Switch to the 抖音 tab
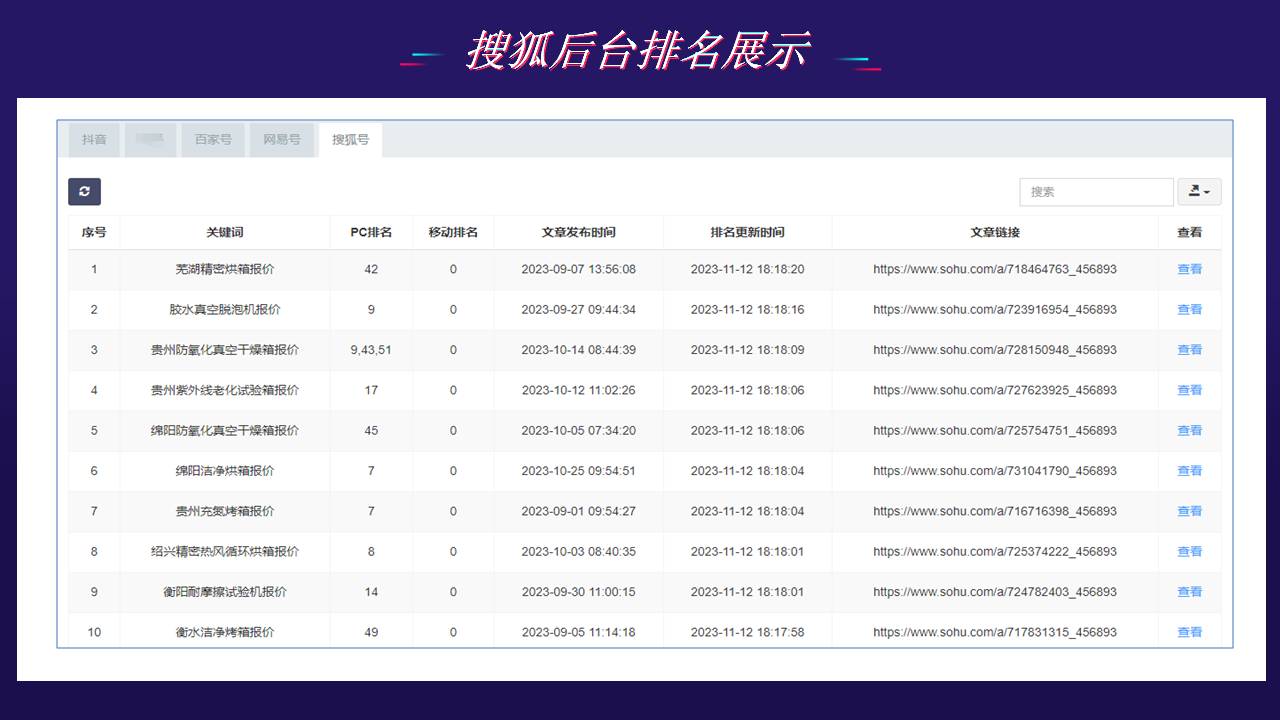1280x720 pixels. pyautogui.click(x=94, y=140)
